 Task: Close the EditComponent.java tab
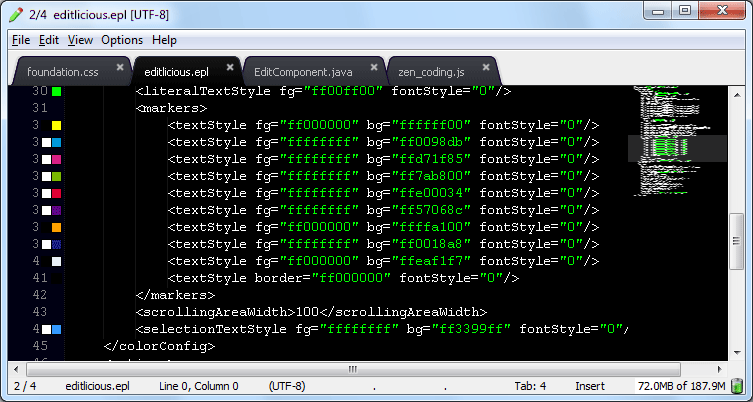[x=375, y=68]
